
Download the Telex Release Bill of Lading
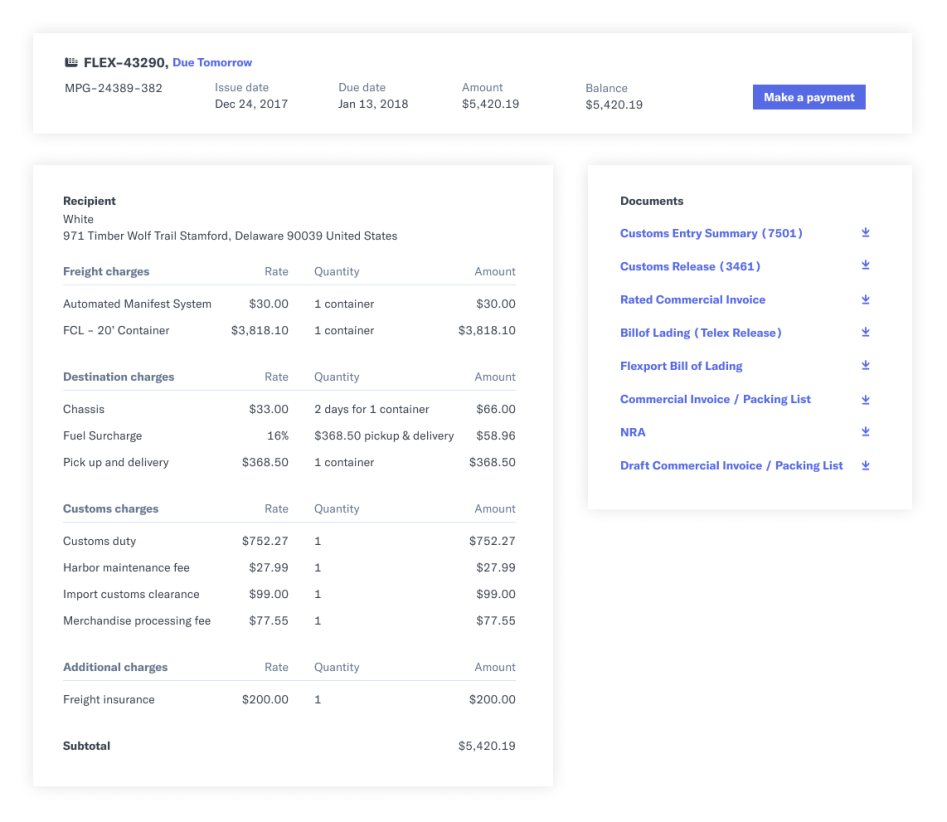pyautogui.click(x=865, y=332)
